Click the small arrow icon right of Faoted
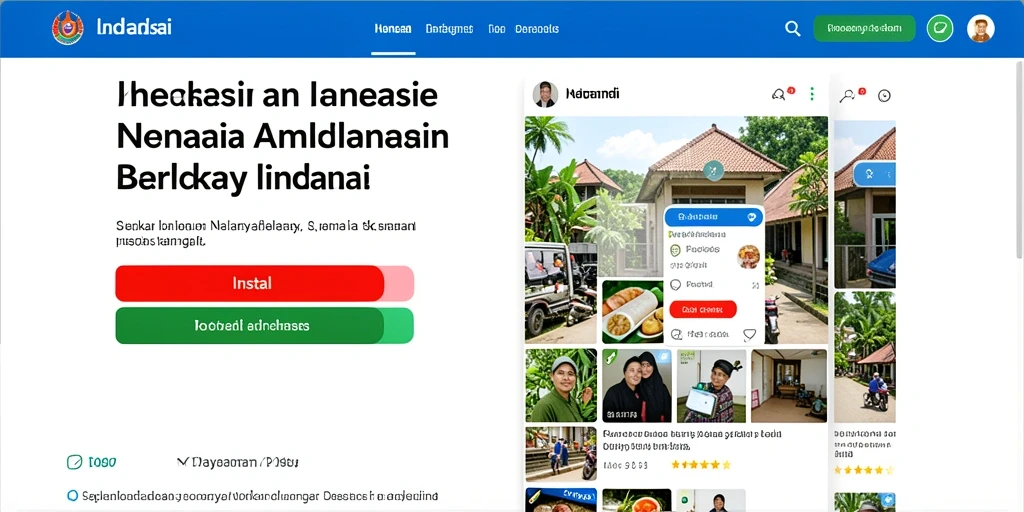Image resolution: width=1024 pixels, height=512 pixels. click(755, 285)
